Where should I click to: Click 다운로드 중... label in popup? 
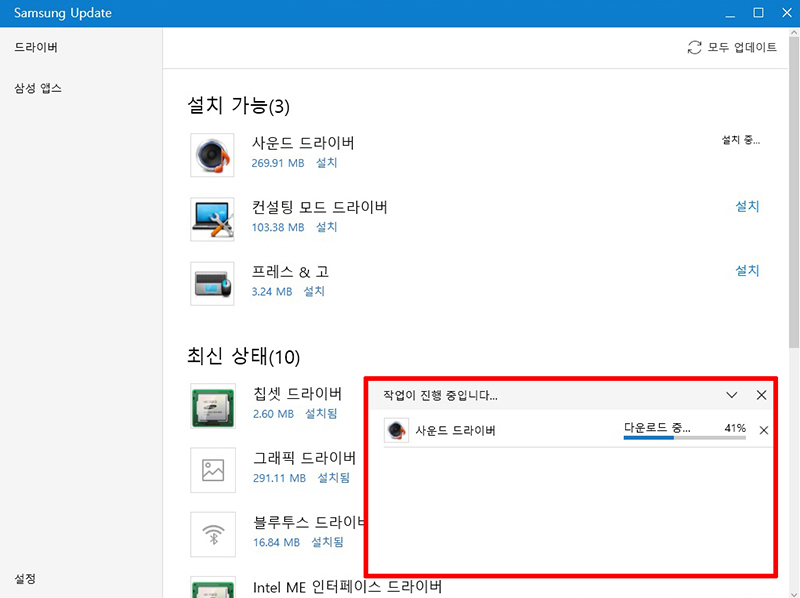click(x=657, y=428)
